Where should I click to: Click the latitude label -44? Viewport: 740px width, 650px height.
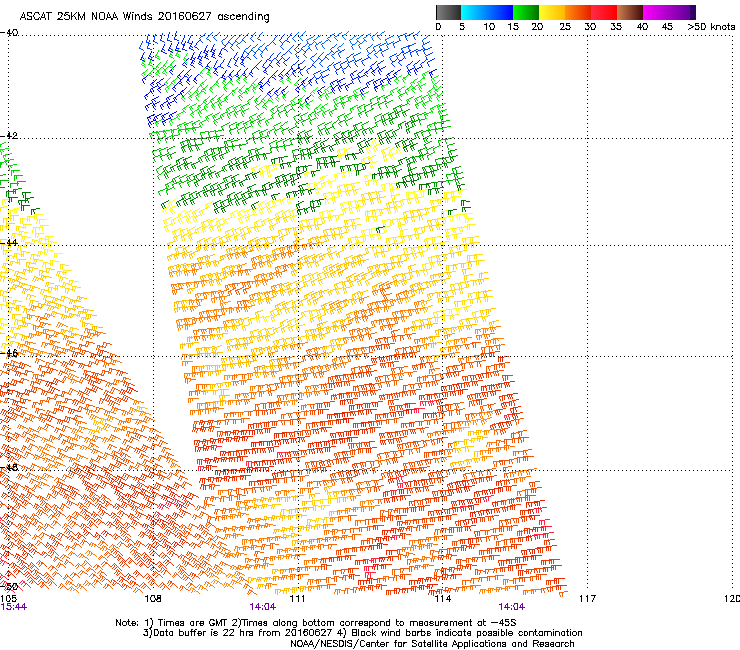(9, 243)
